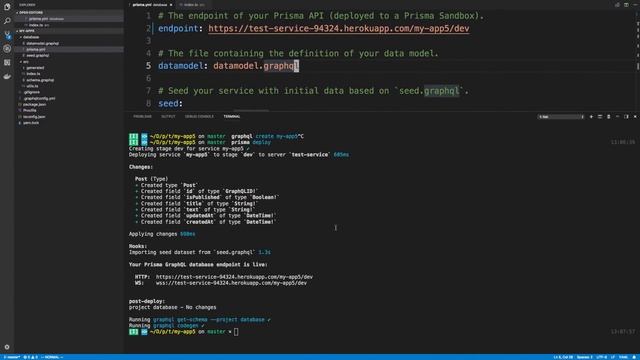Open the Source Control view
This screenshot has height=360, width=640.
tap(7, 35)
